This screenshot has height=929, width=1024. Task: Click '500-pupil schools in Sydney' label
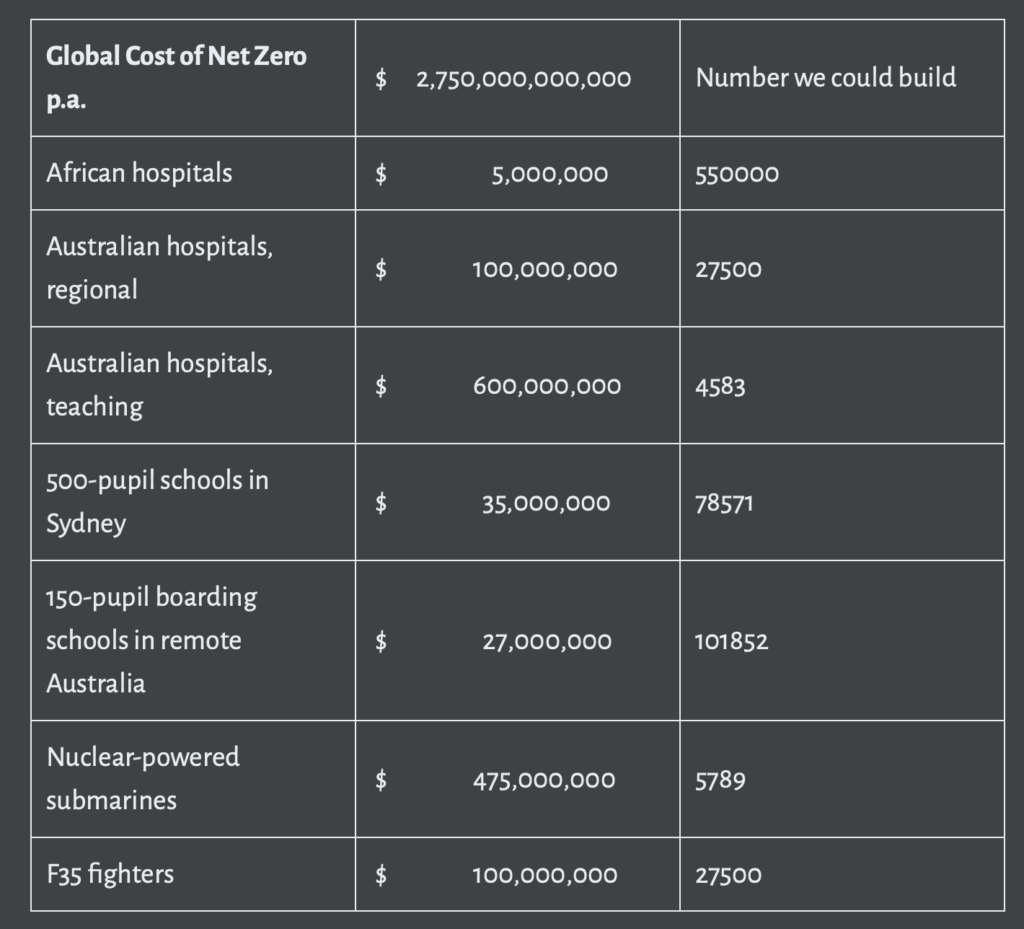pos(157,501)
